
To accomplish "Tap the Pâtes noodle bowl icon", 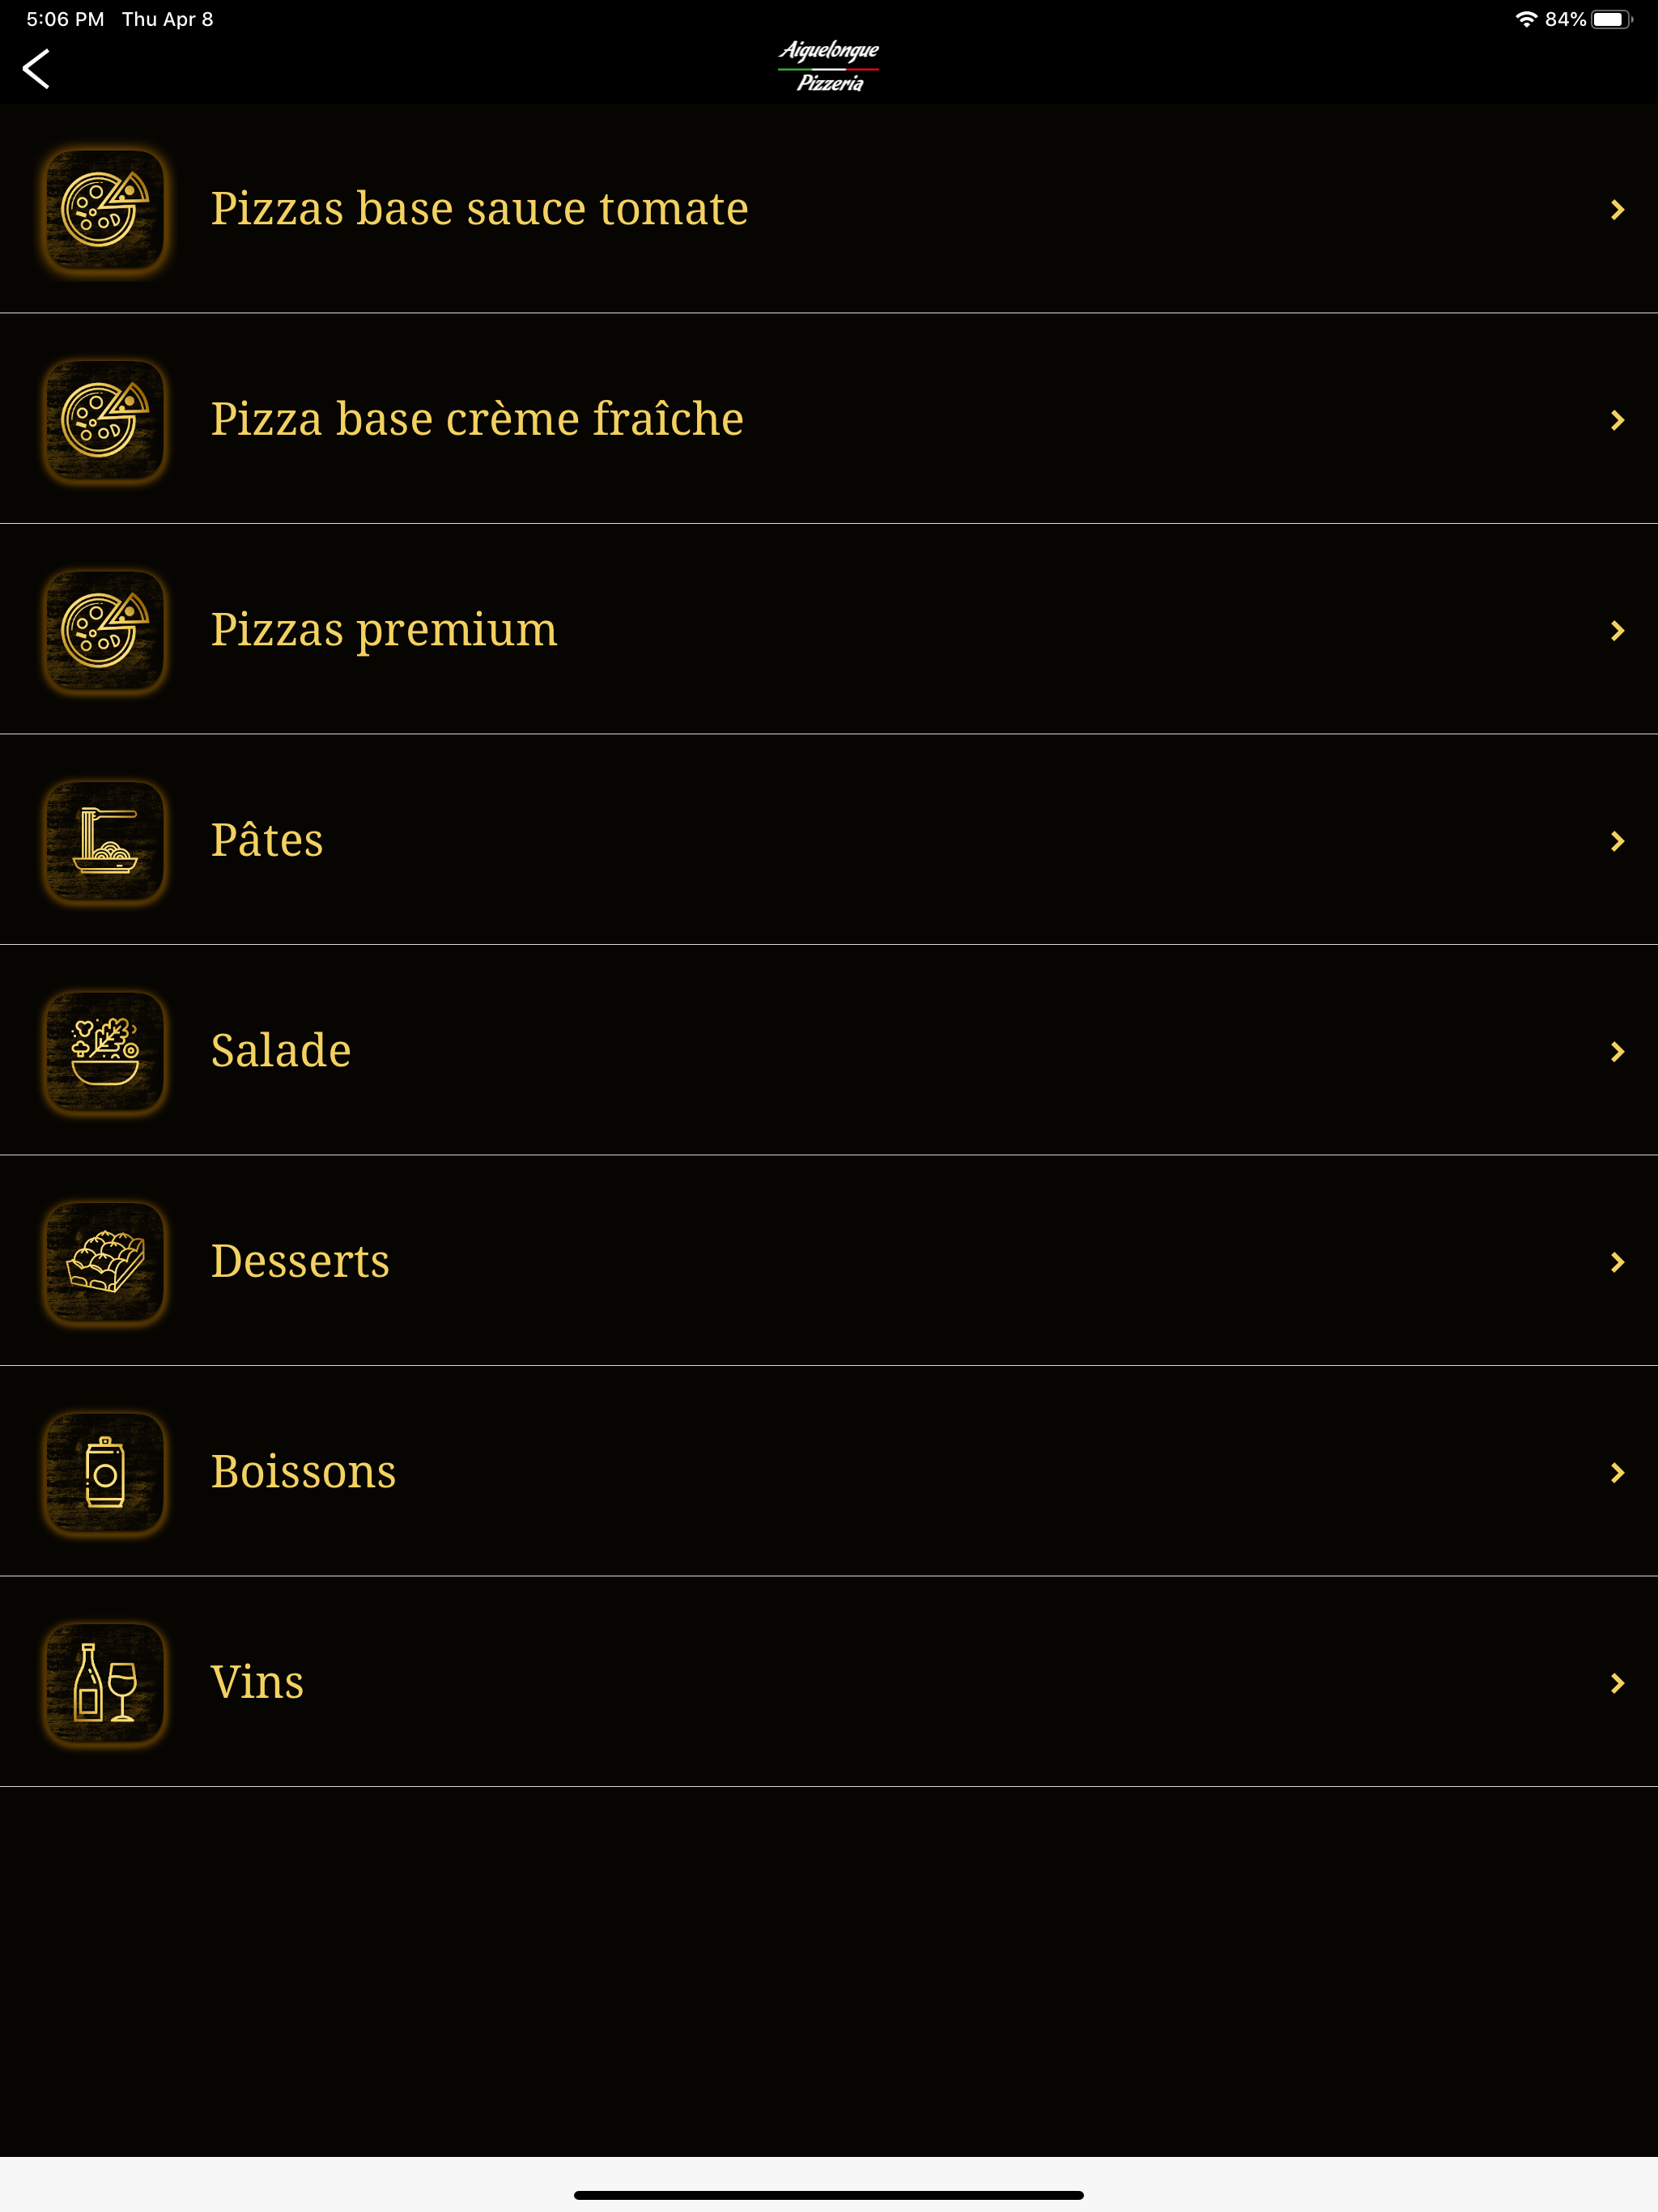I will (105, 841).
